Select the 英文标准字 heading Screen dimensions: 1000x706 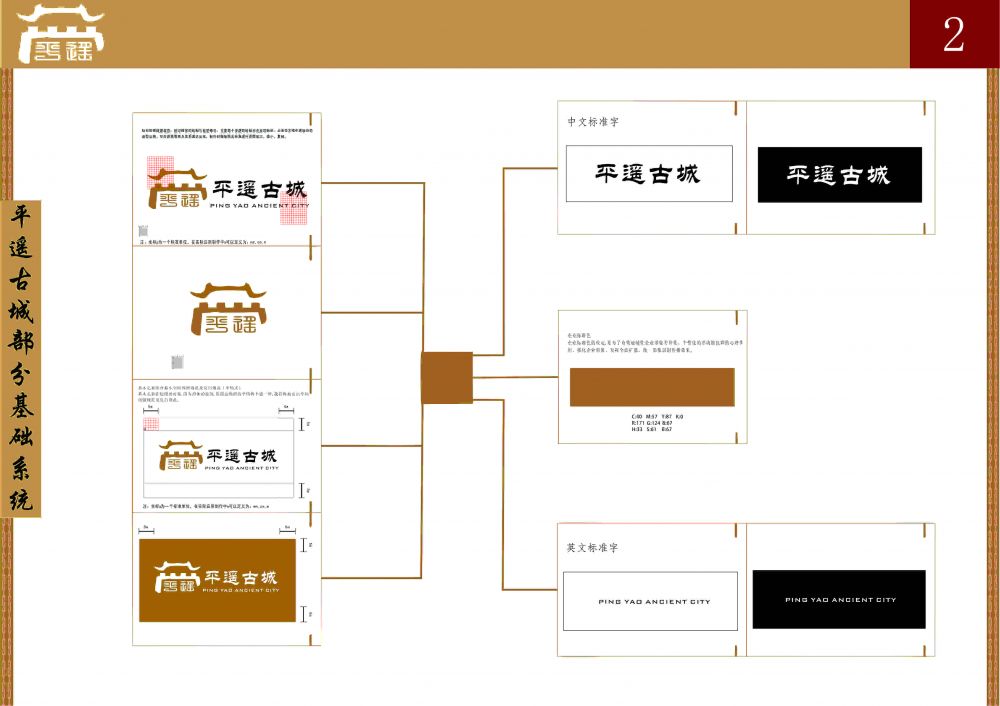(592, 548)
